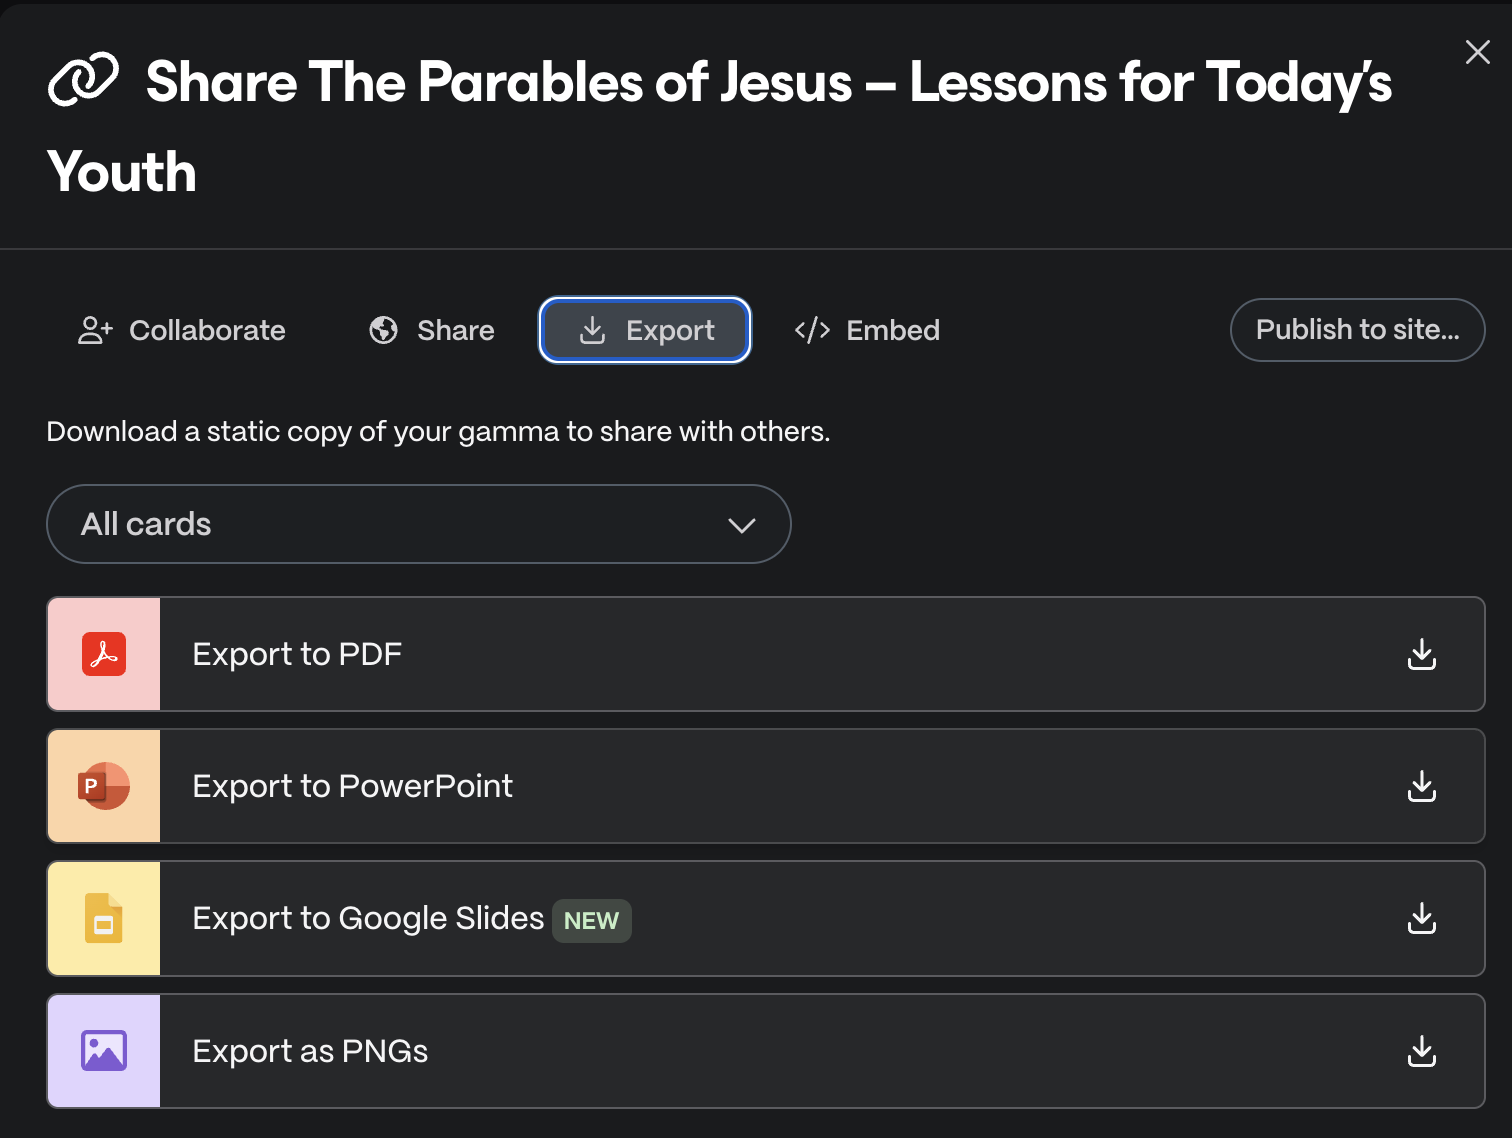1512x1138 pixels.
Task: Click the globe icon next to Share
Action: click(383, 330)
